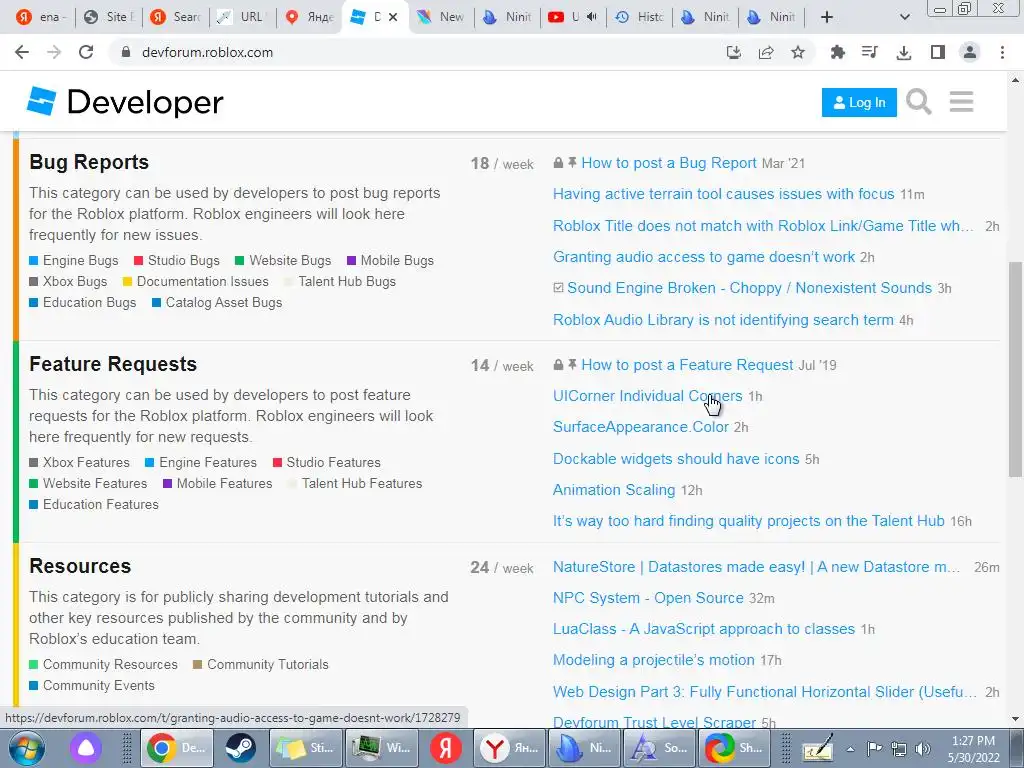This screenshot has height=768, width=1024.
Task: Open Mobile Bugs subcategory
Action: point(390,261)
